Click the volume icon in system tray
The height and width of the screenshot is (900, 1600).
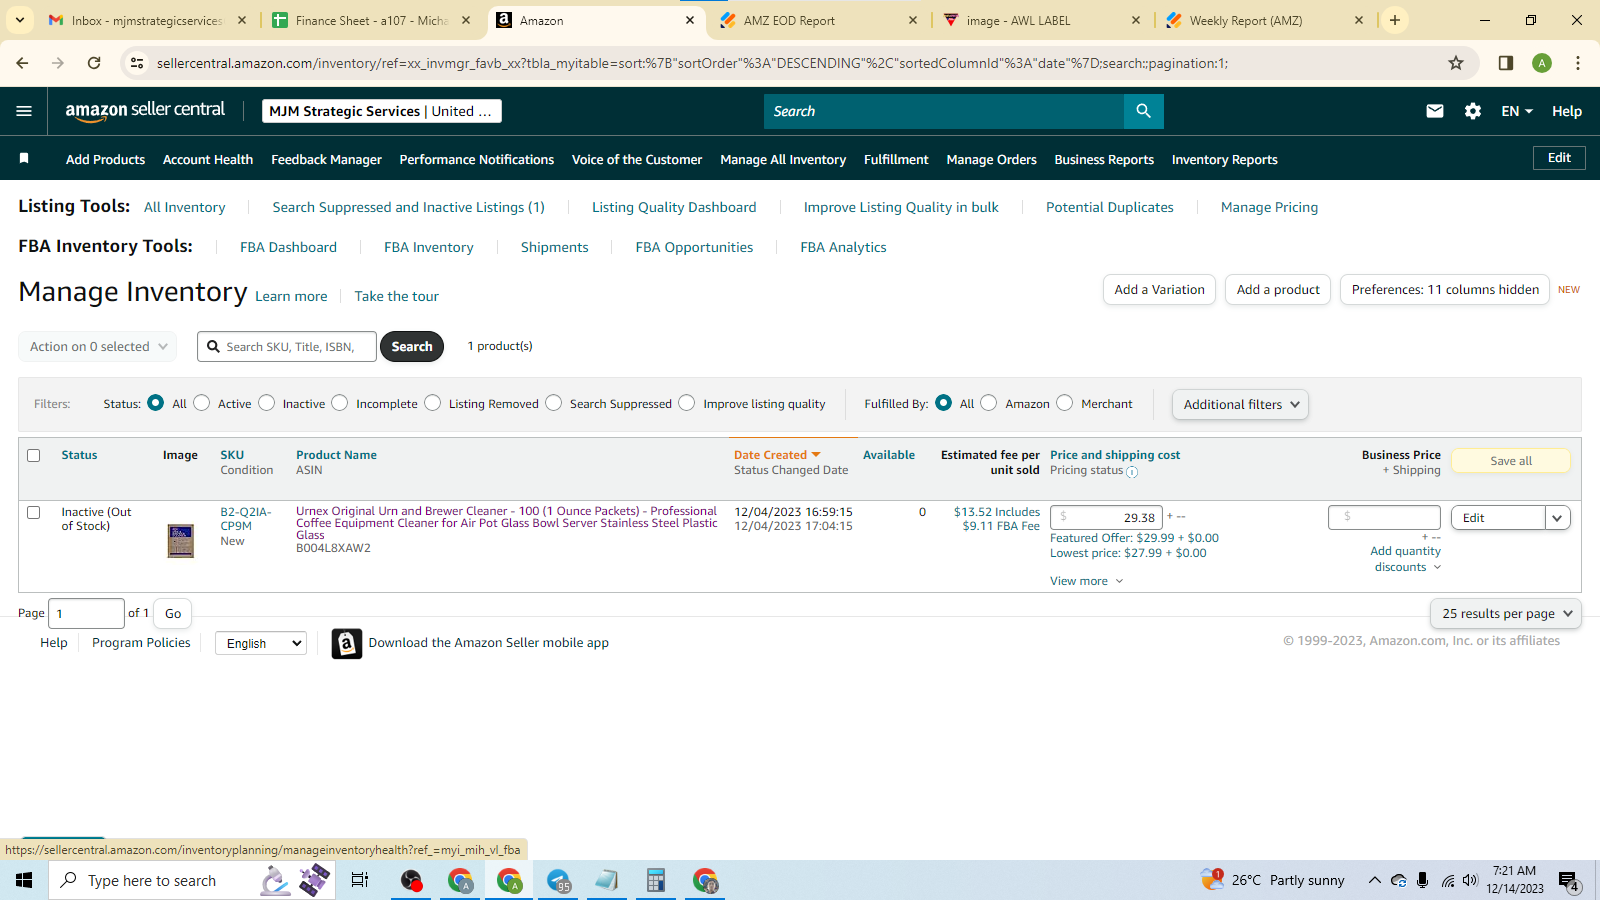[x=1470, y=880]
